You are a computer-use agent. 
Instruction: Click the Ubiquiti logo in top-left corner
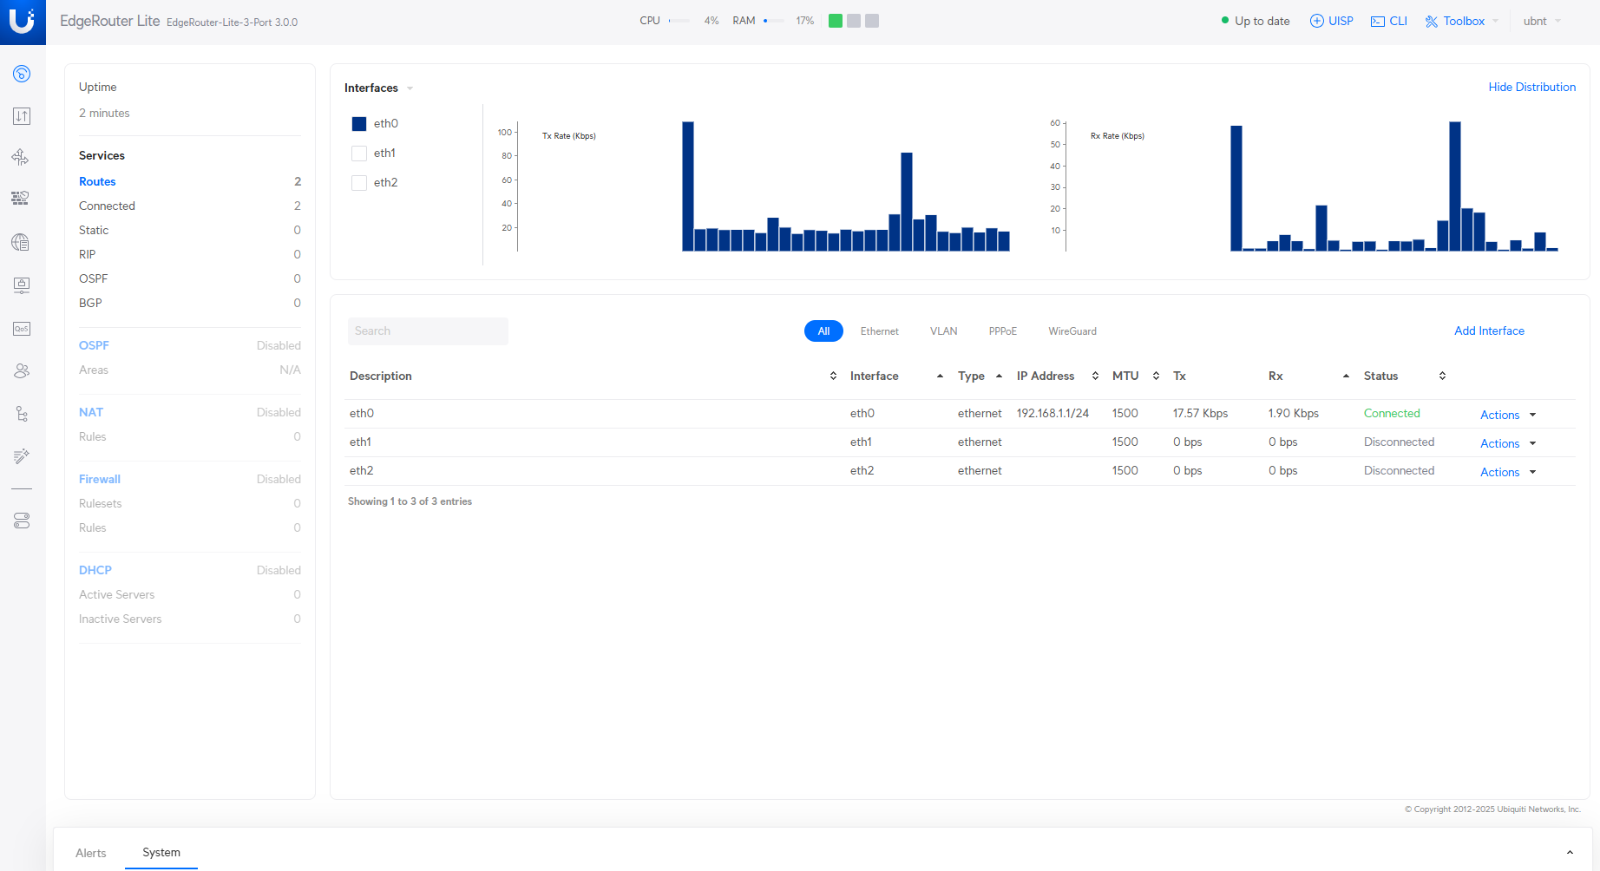(x=22, y=21)
